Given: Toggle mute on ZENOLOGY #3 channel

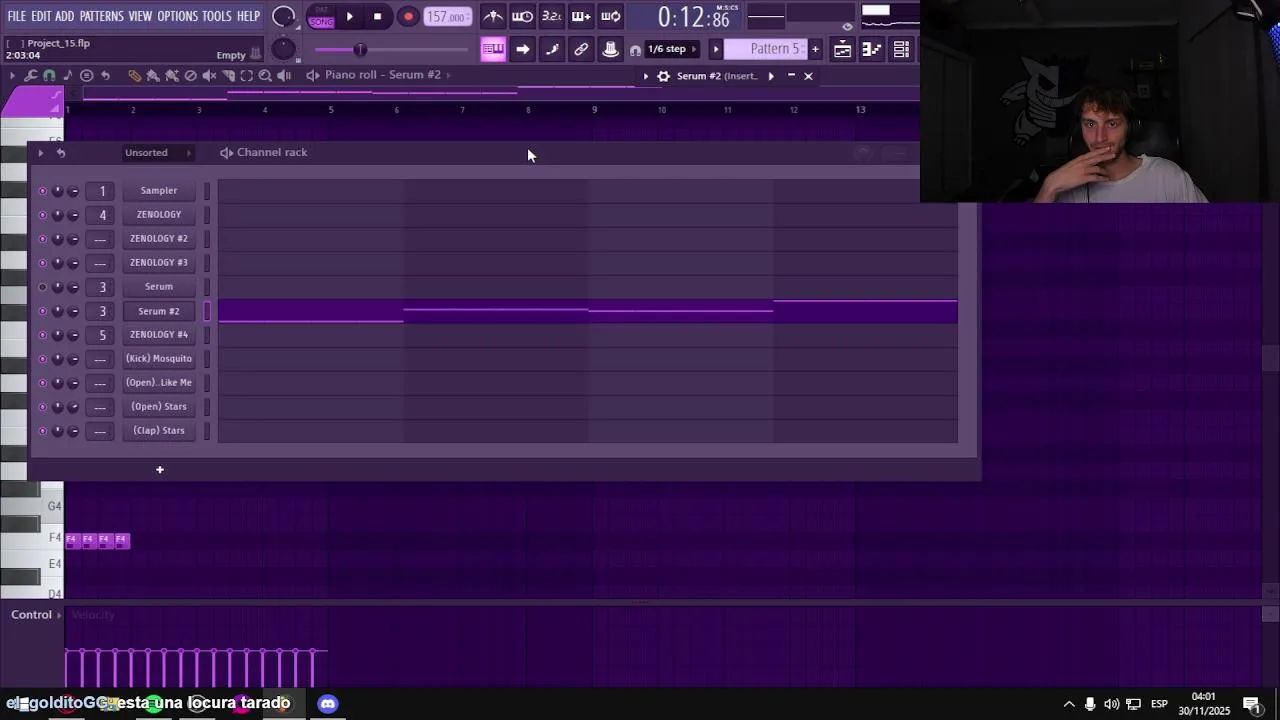Looking at the screenshot, I should click(42, 263).
